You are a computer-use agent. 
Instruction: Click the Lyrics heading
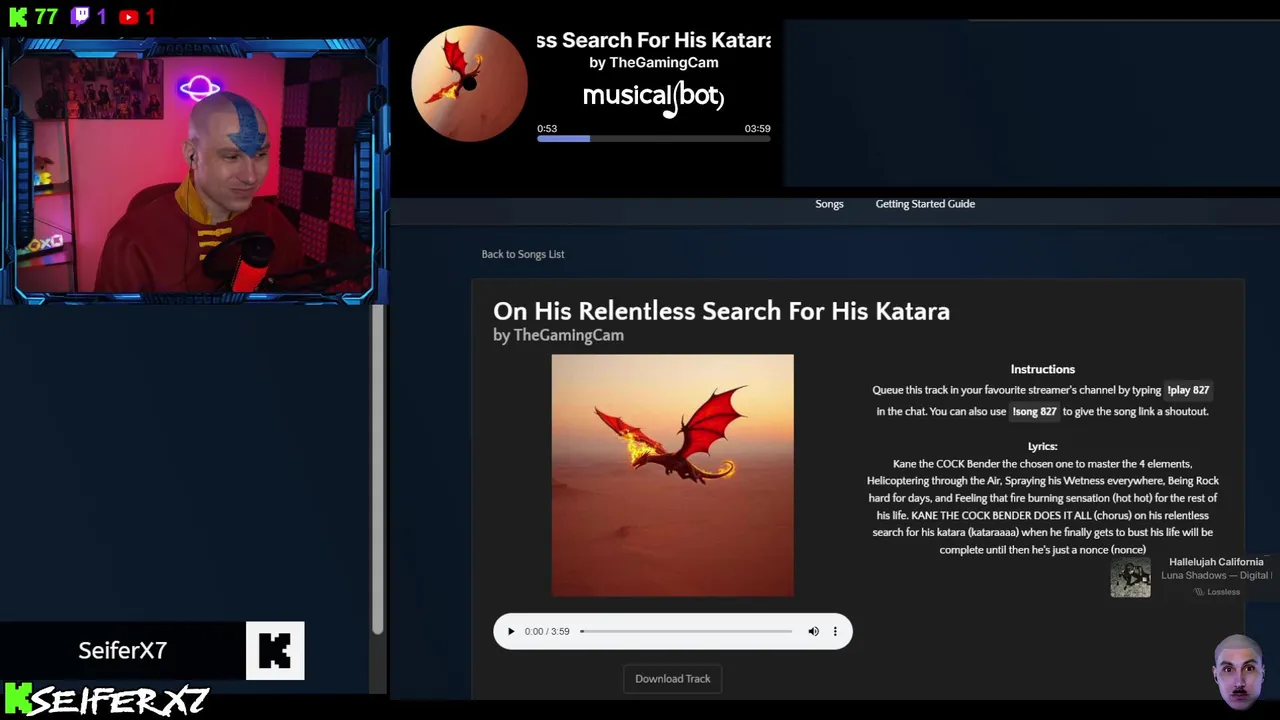click(1042, 446)
